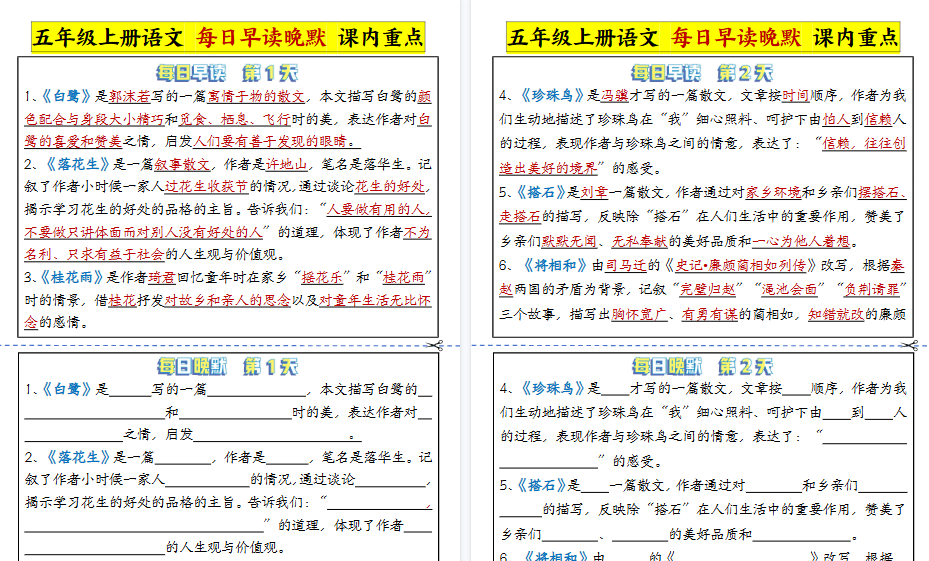Click the red answer 寓情于物的散文
Image resolution: width=929 pixels, height=561 pixels.
[x=256, y=96]
